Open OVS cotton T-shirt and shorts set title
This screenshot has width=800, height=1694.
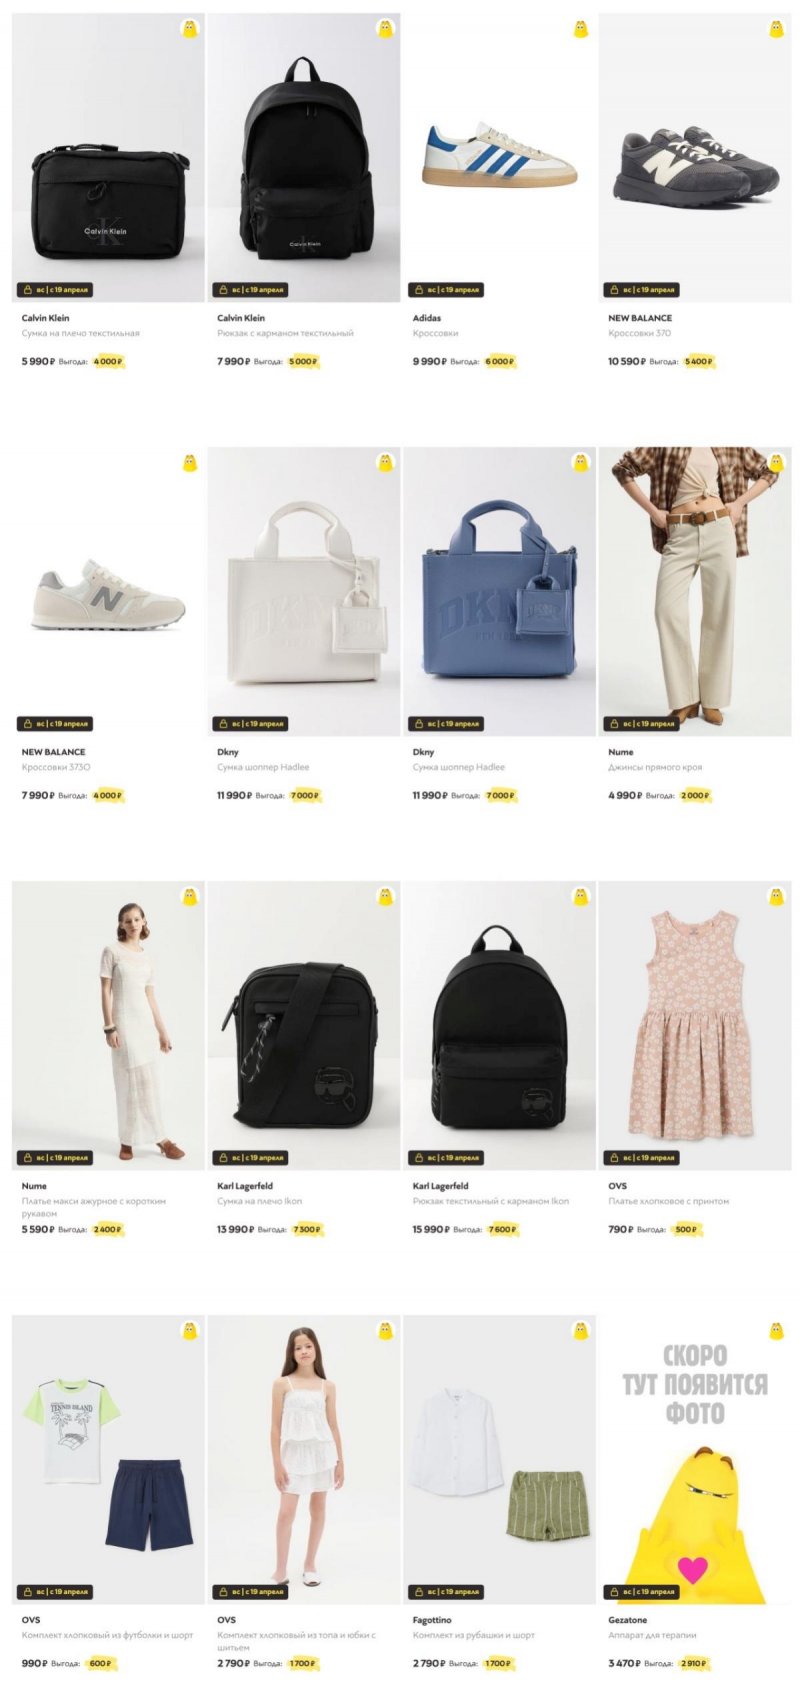(107, 1635)
